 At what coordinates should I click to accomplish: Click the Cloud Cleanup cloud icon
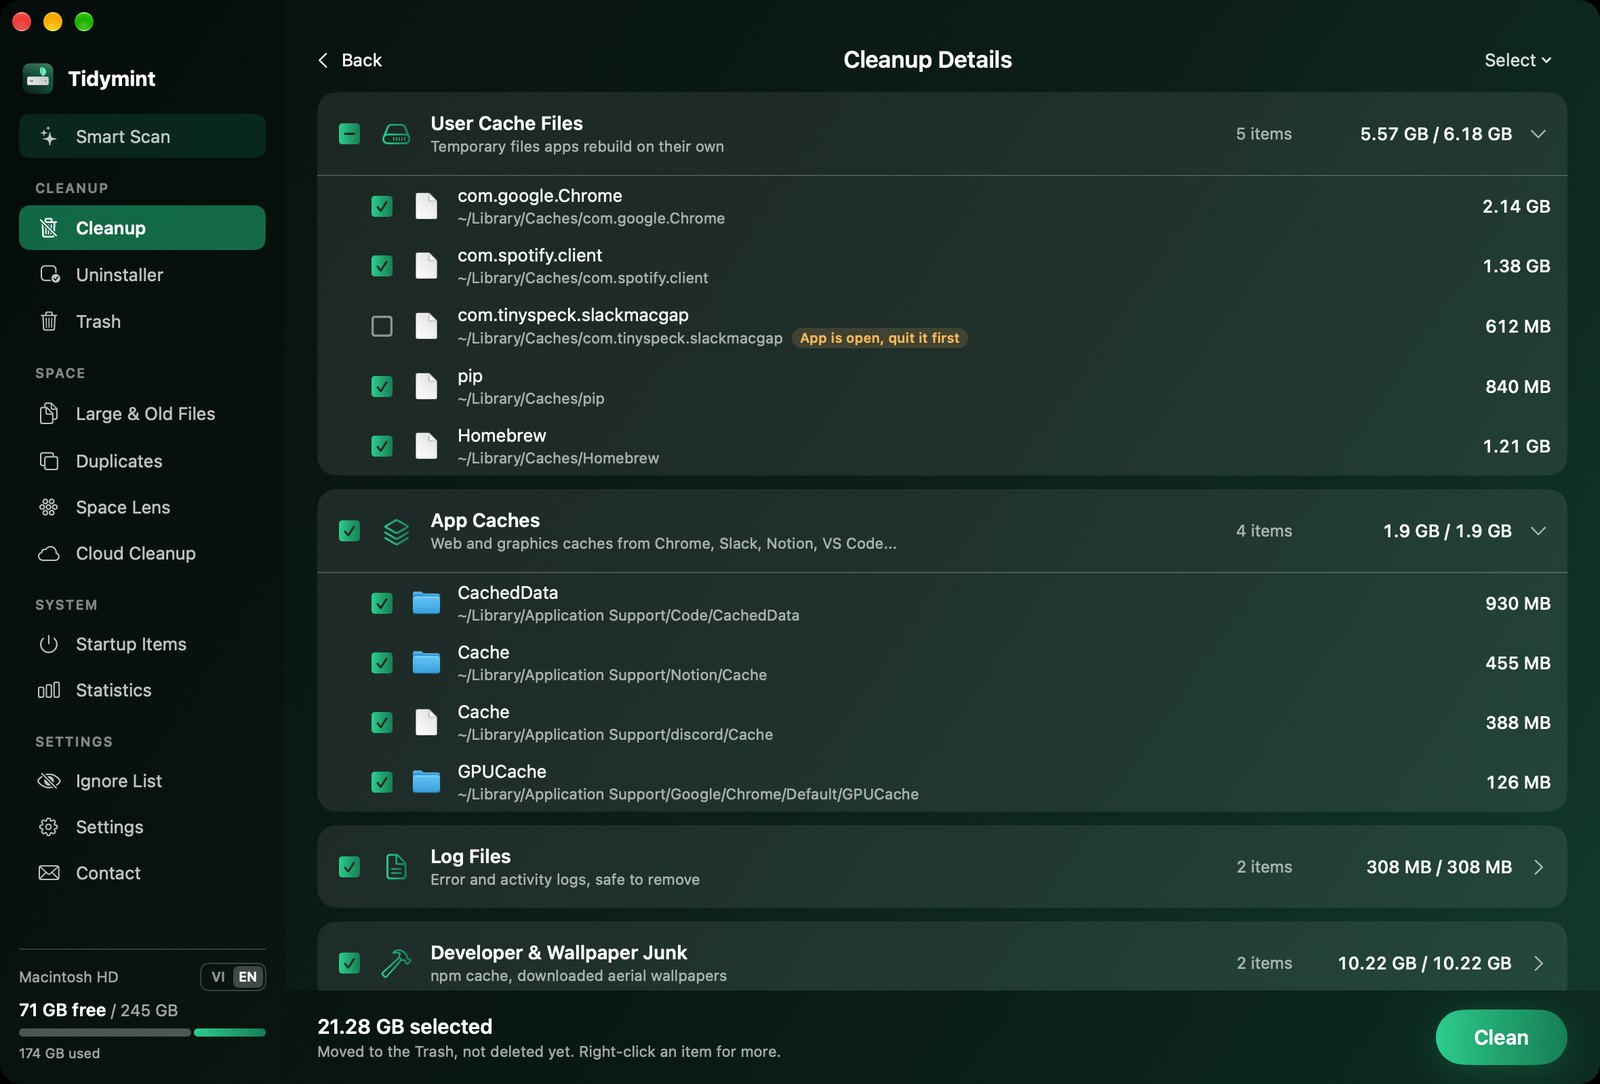coord(49,553)
